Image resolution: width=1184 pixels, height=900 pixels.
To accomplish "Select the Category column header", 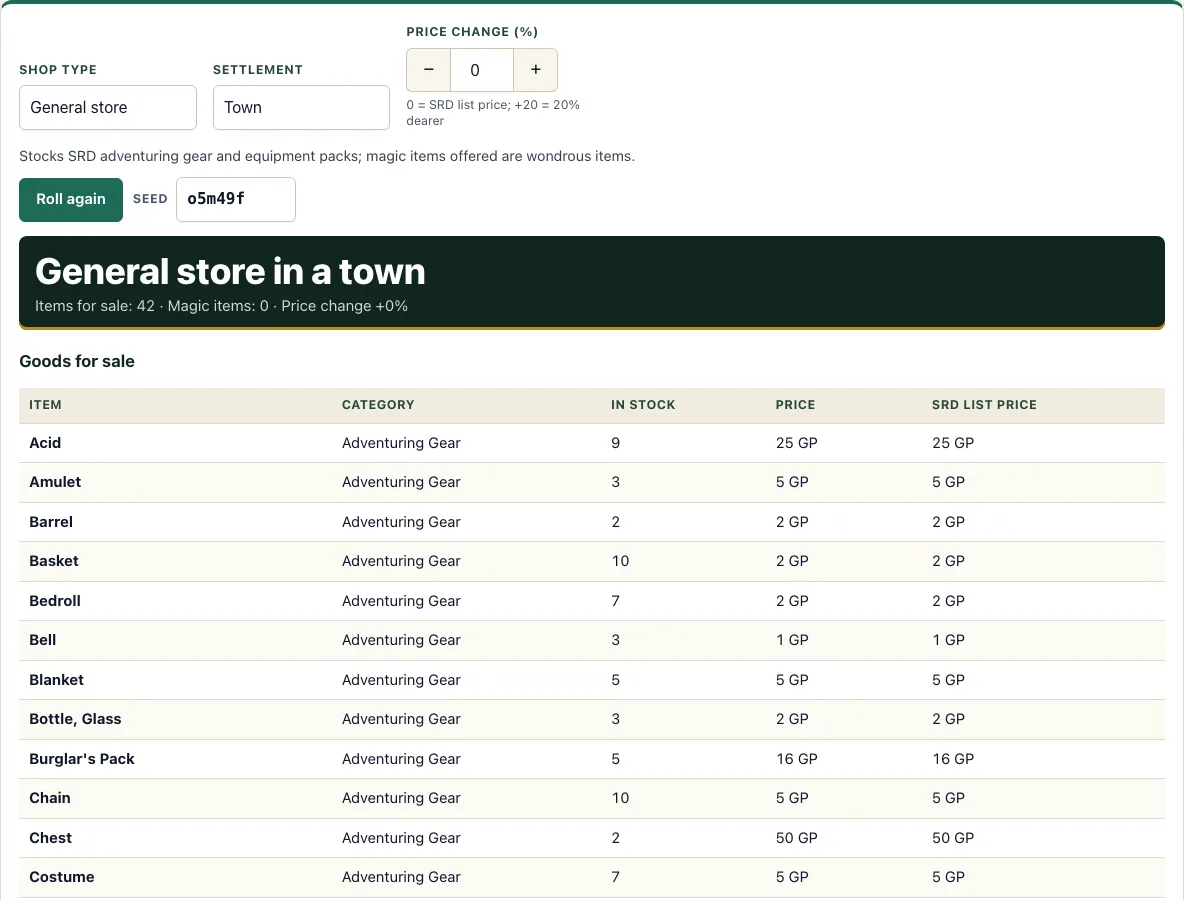I will [x=378, y=405].
